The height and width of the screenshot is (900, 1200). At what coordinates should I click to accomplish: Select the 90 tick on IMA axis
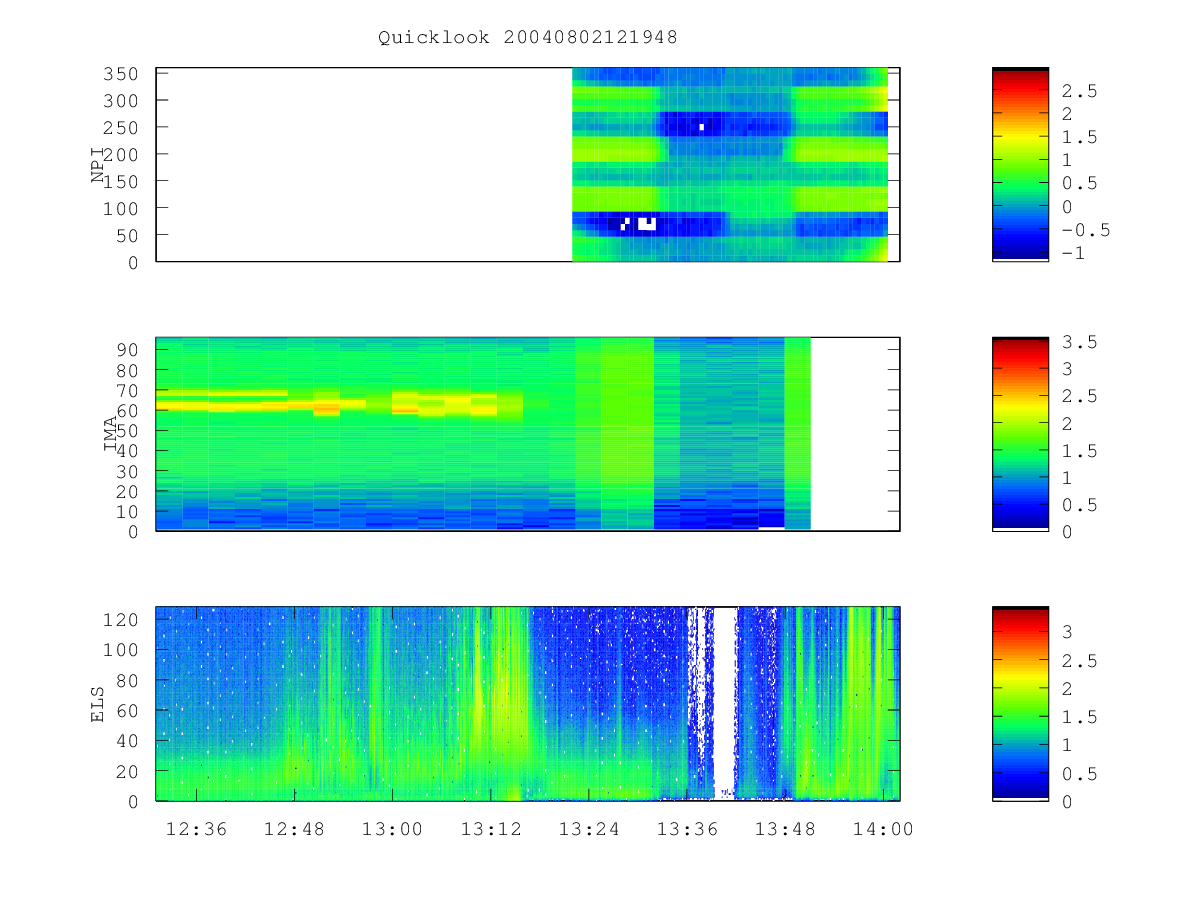click(129, 350)
